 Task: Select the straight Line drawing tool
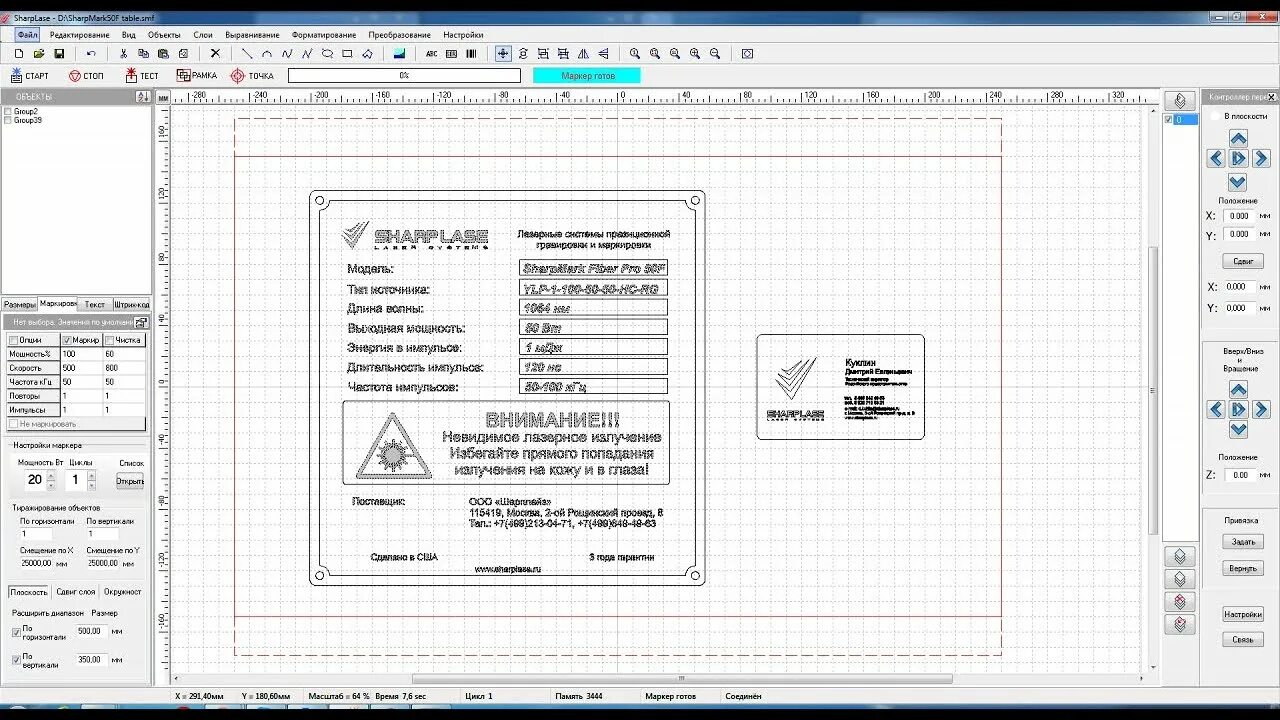[247, 53]
